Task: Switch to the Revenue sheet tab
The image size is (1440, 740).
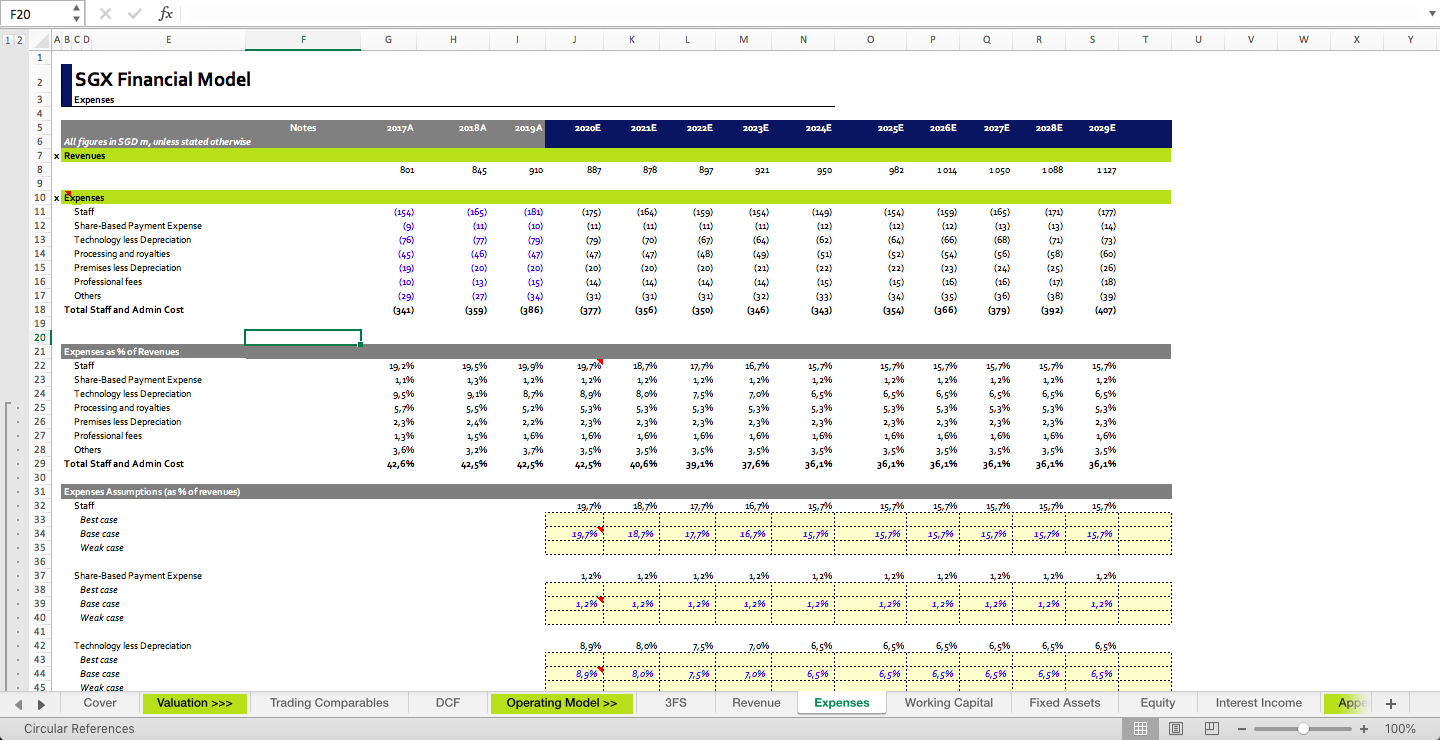Action: click(756, 703)
